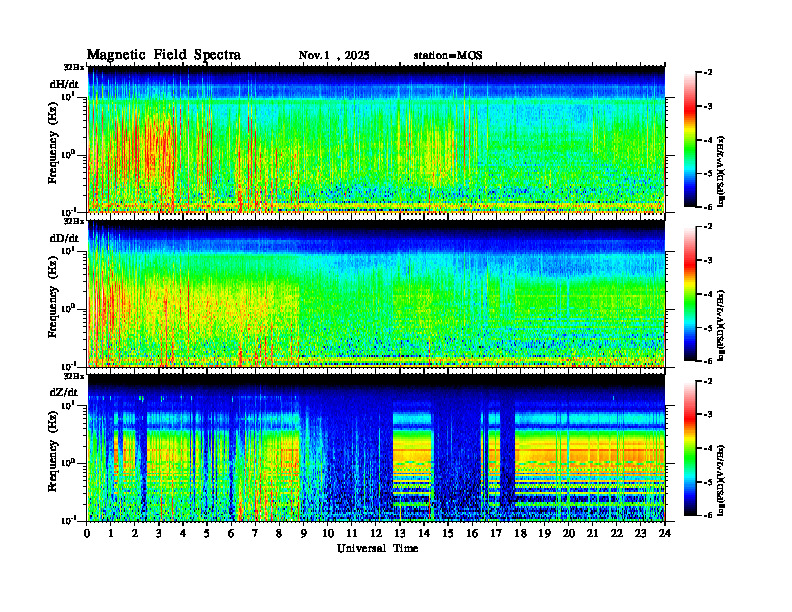Click hour tick label "3" on time axis
Screen dimensions: 792x612
pos(159,533)
